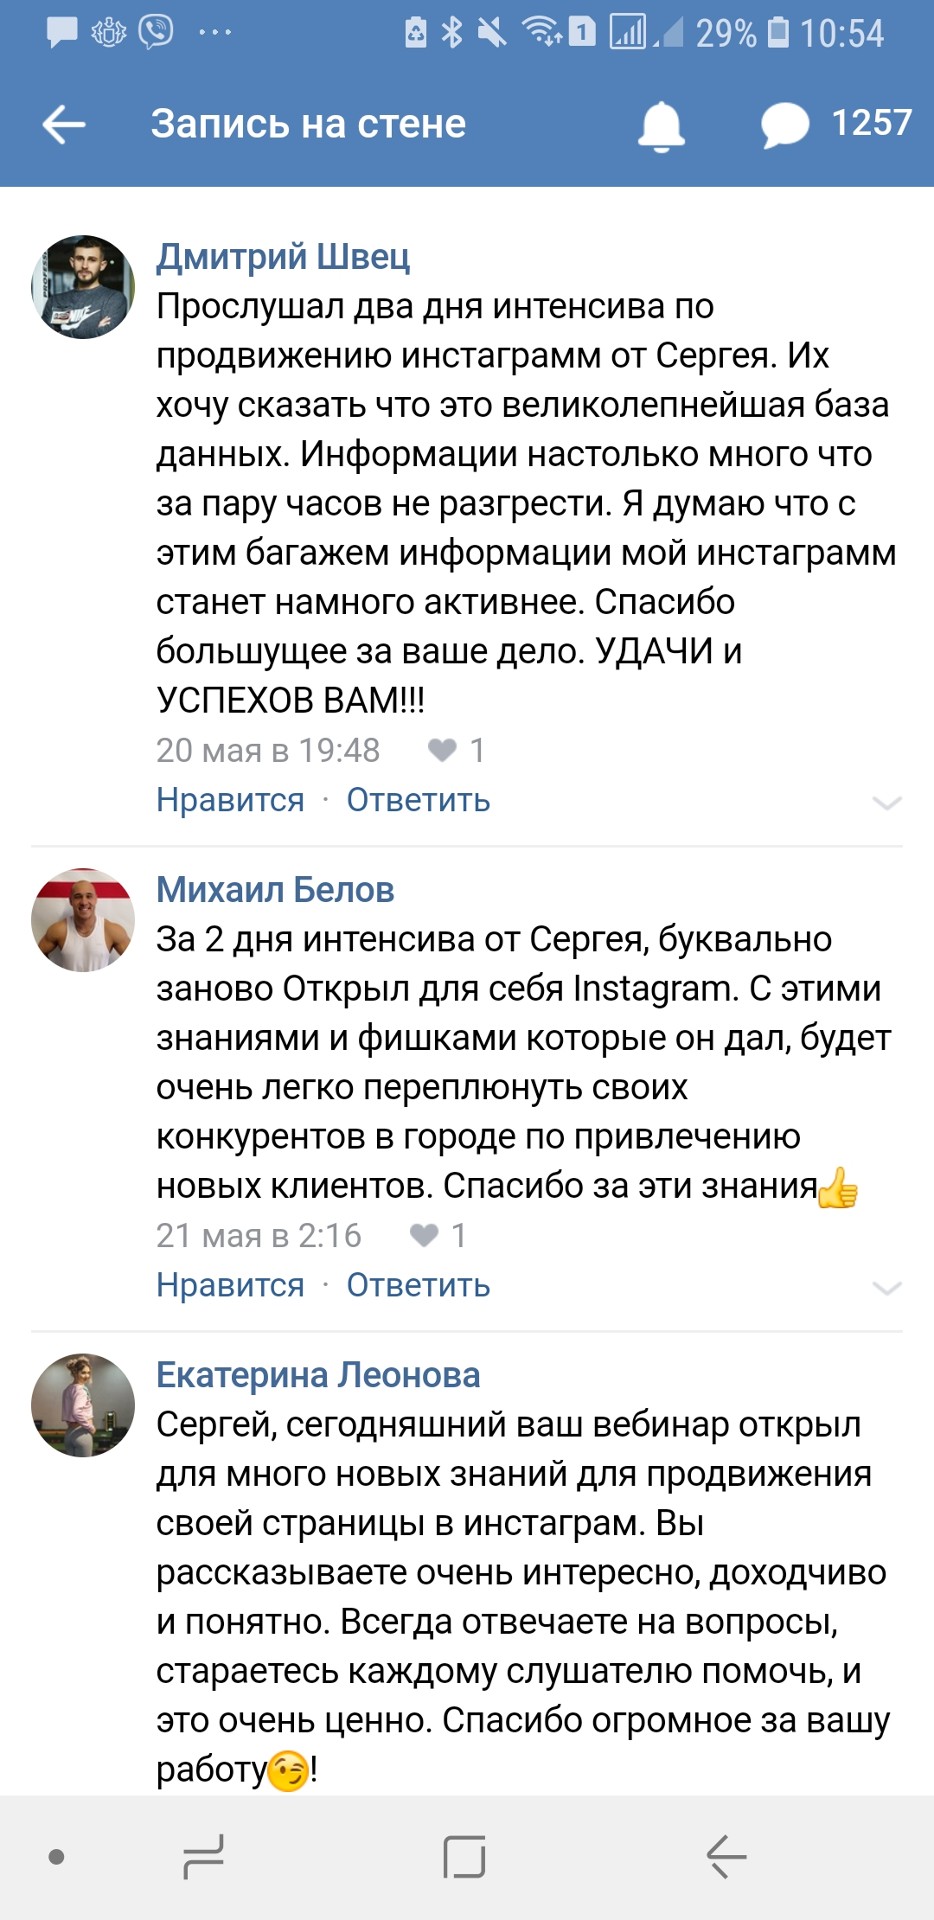Reply to Михаил Белов with Ответить
This screenshot has height=1920, width=934.
pyautogui.click(x=418, y=1285)
